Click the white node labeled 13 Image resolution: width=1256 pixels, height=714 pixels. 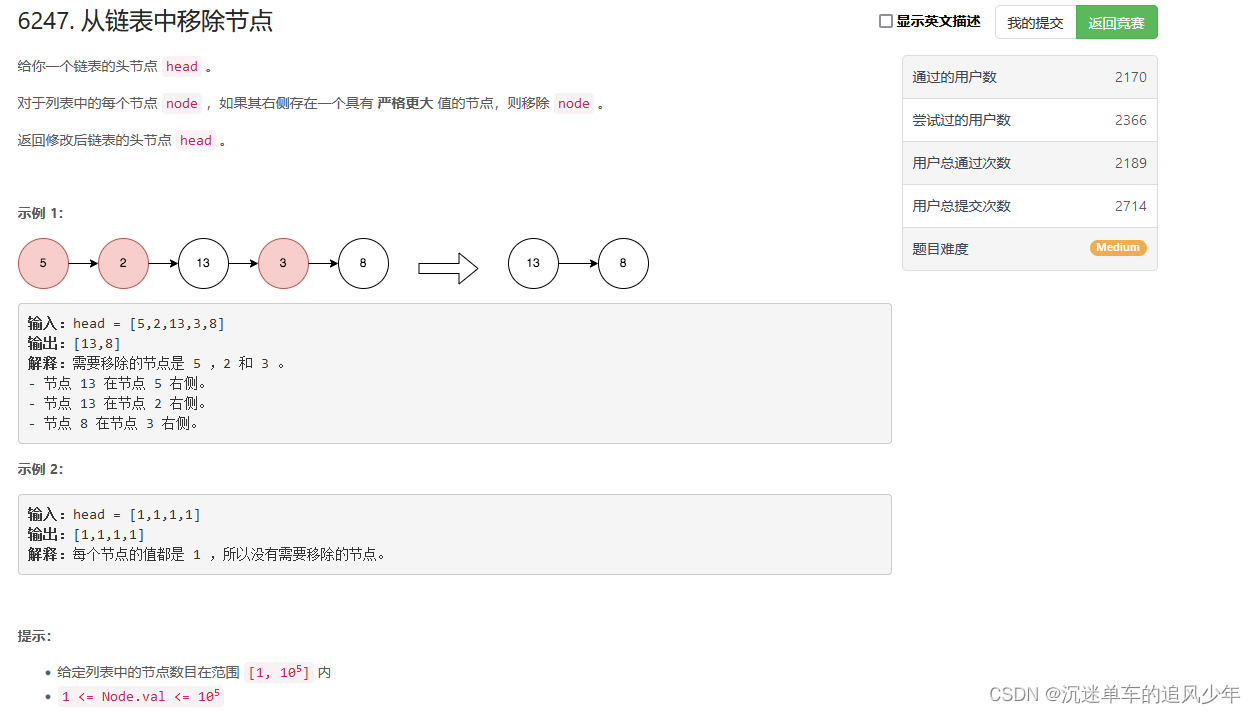tap(203, 263)
